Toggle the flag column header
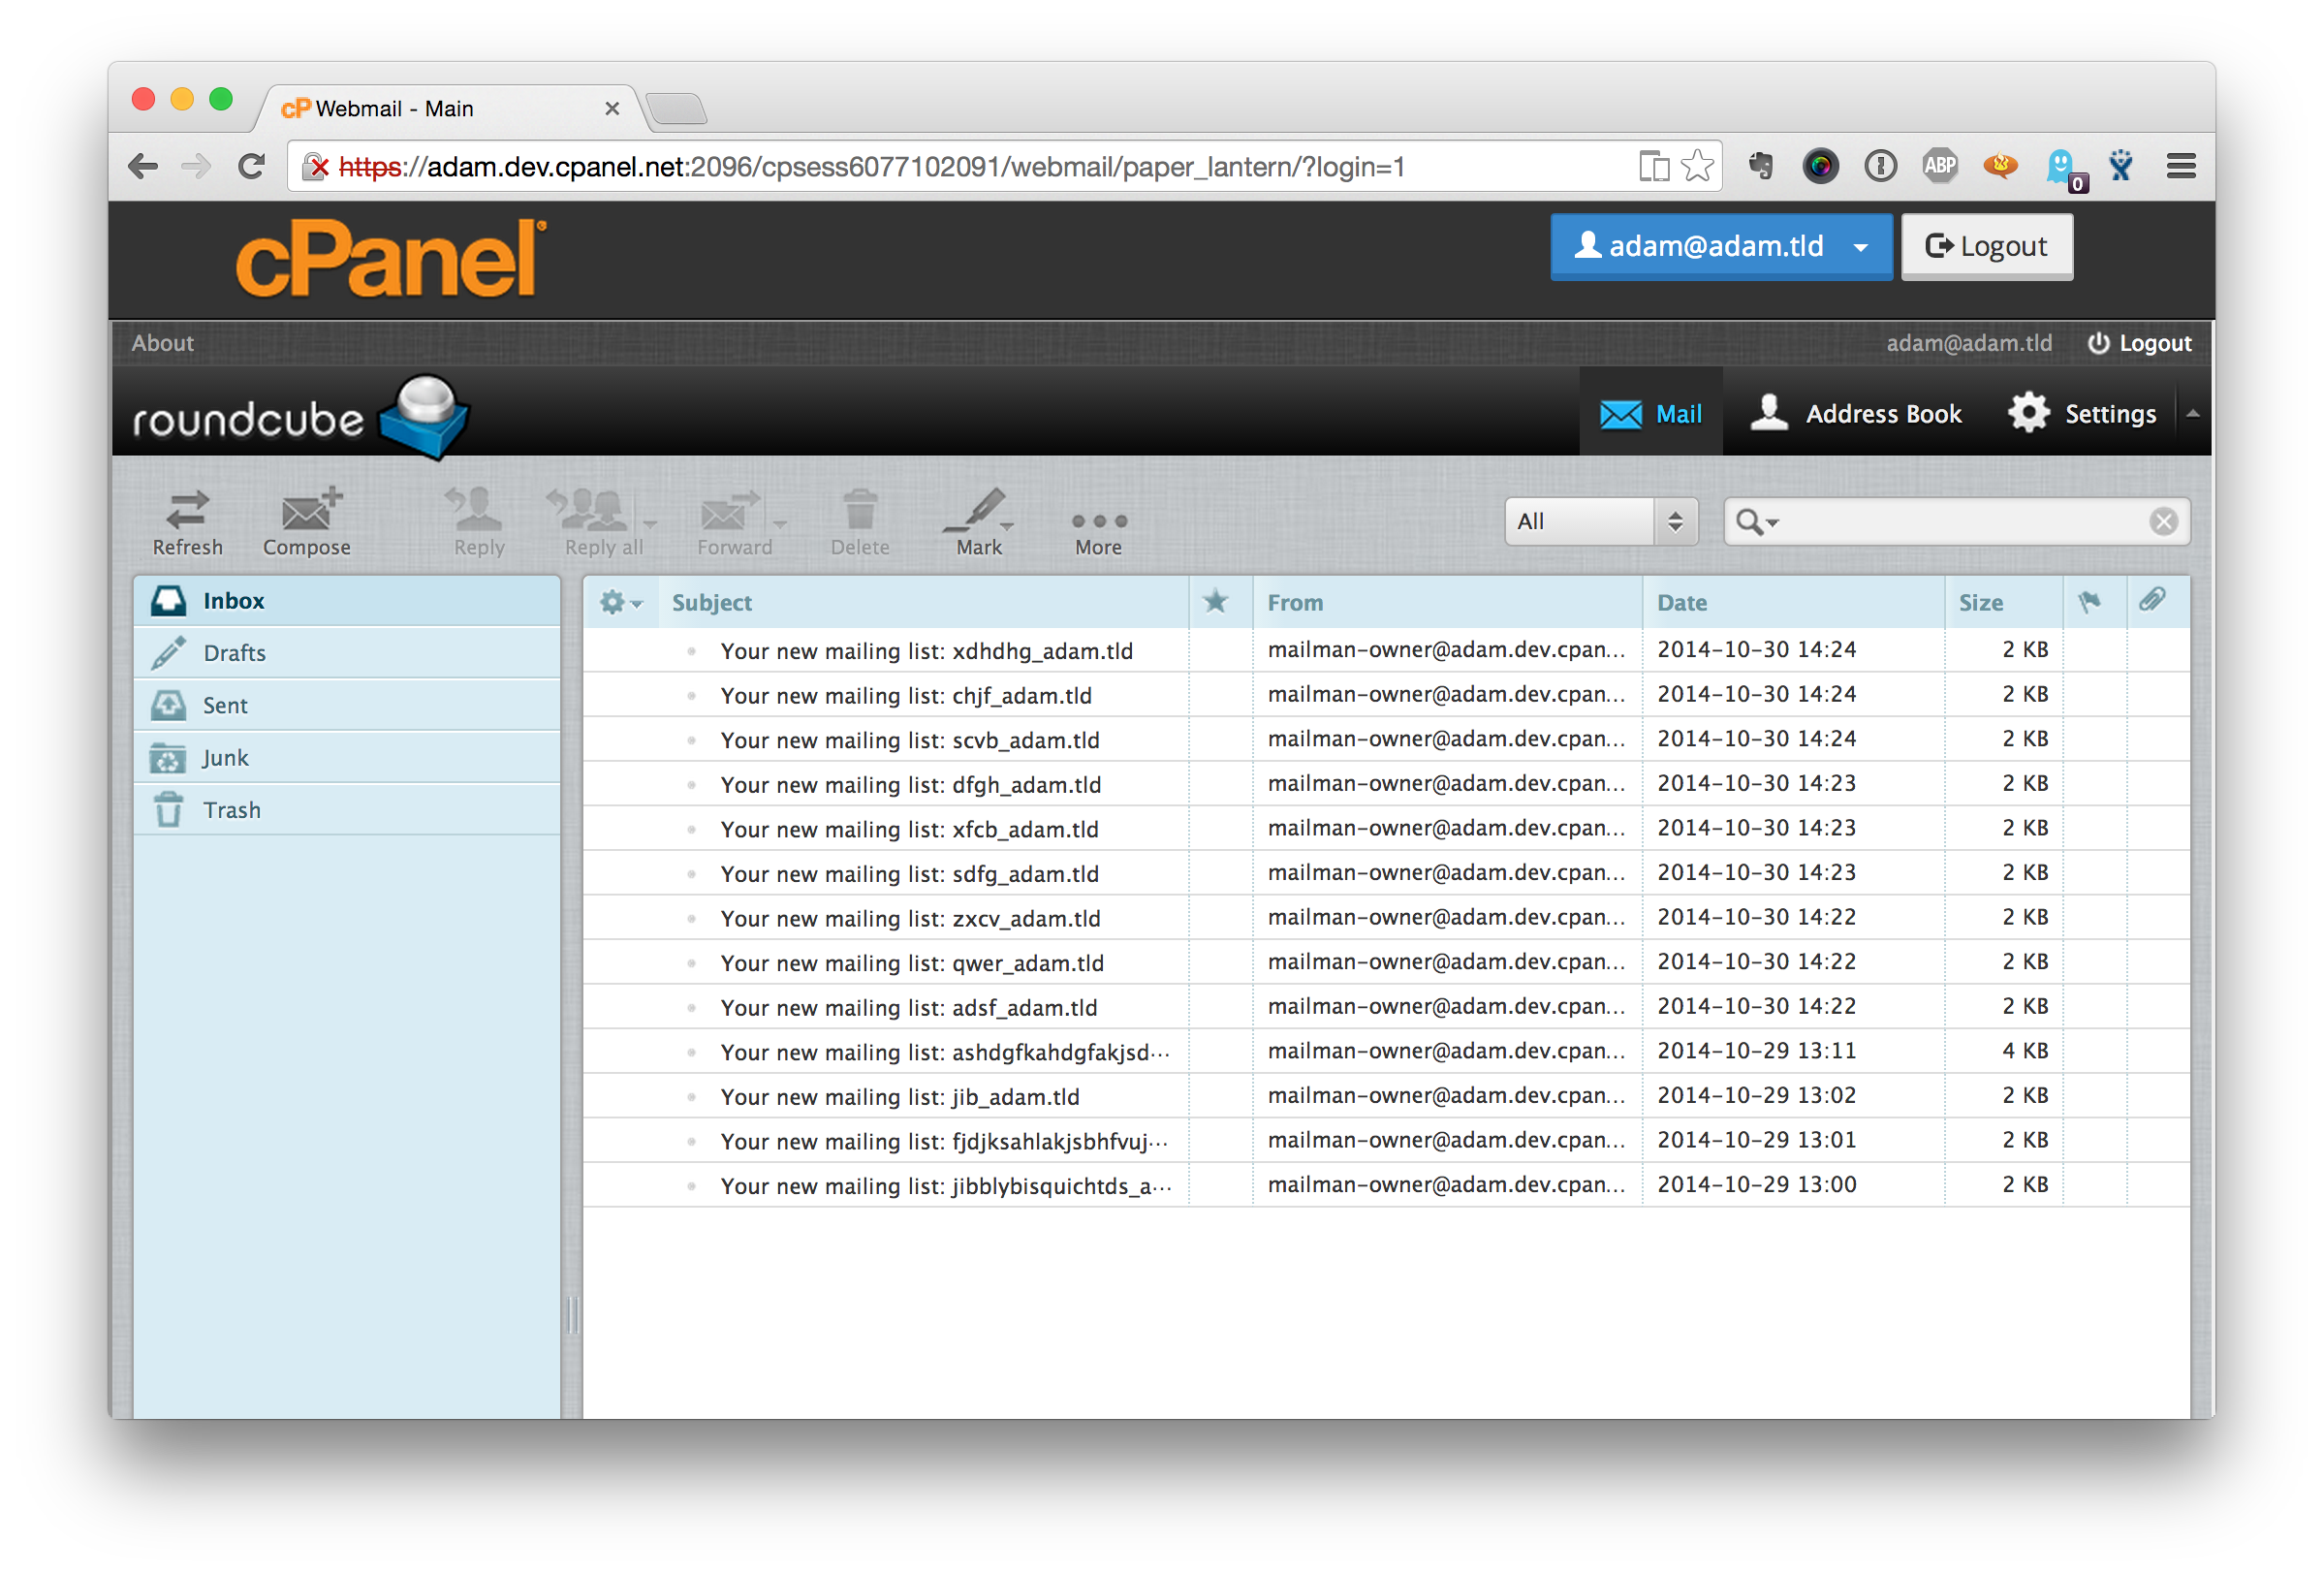 [x=2090, y=601]
